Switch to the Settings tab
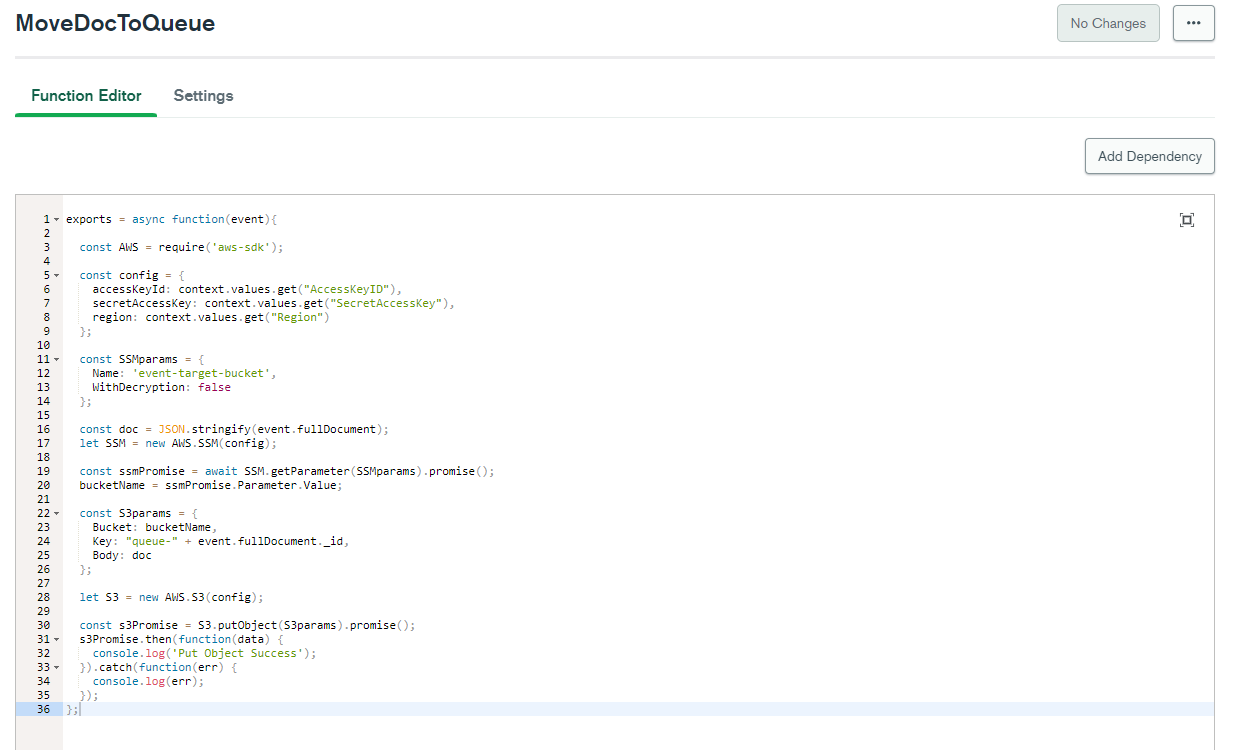This screenshot has width=1237, height=750. pyautogui.click(x=203, y=95)
